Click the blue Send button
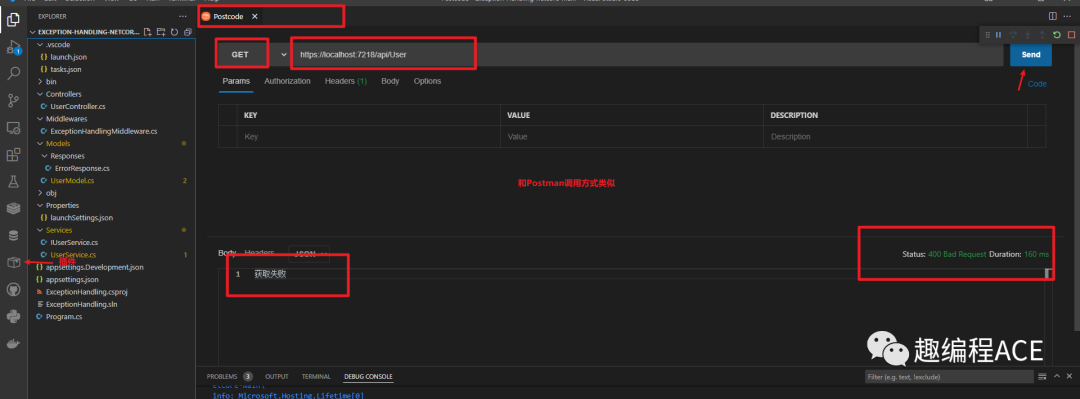This screenshot has width=1080, height=399. [1031, 54]
